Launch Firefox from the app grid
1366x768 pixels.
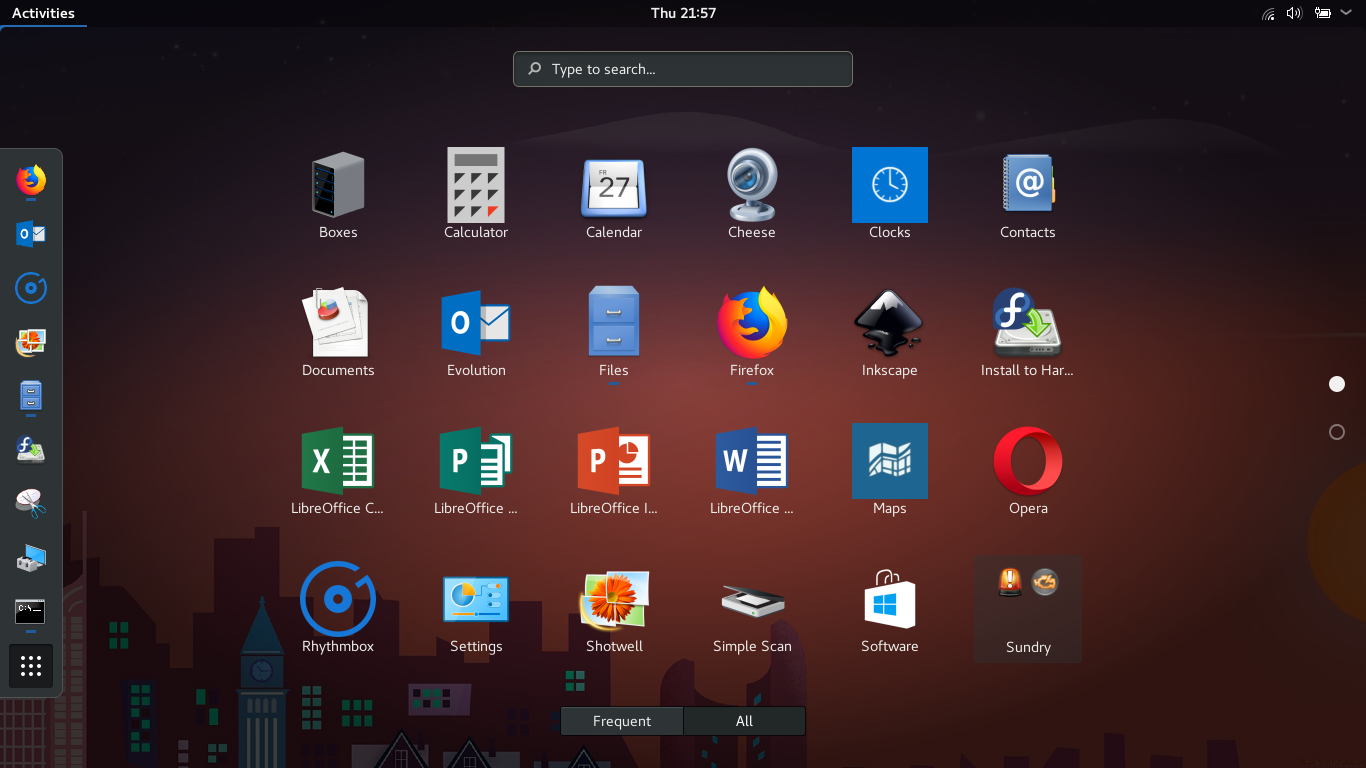point(752,324)
